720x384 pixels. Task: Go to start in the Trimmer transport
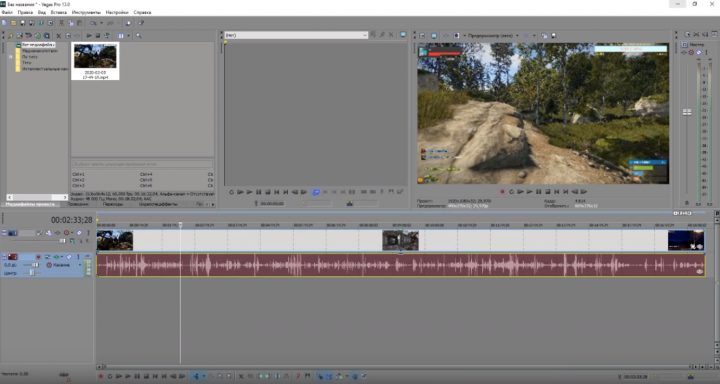point(277,192)
